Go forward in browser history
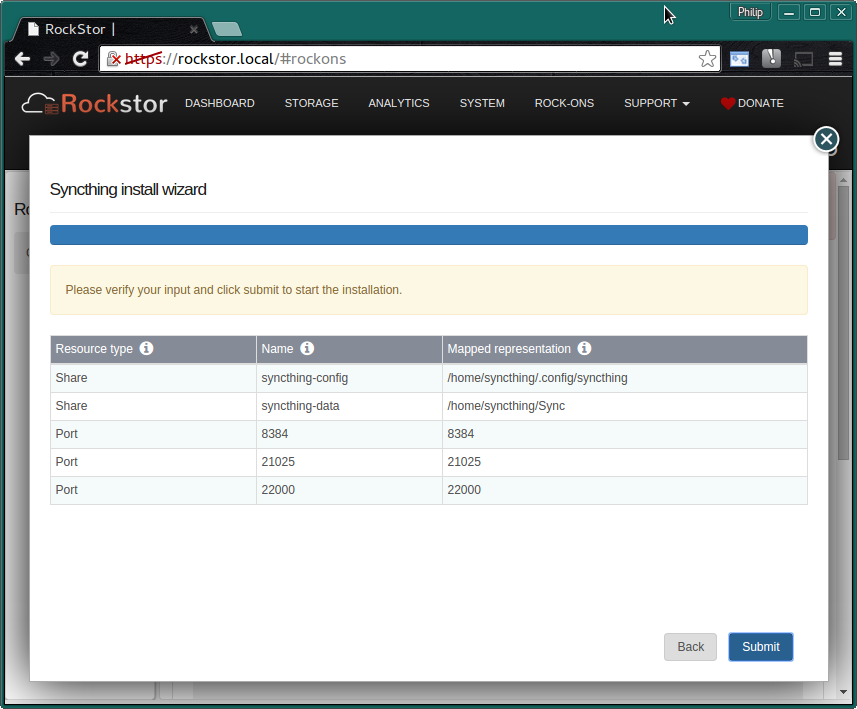 click(51, 58)
